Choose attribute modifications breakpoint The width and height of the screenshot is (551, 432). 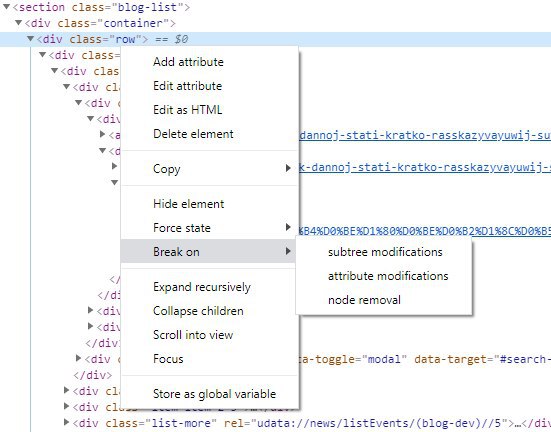pos(384,276)
